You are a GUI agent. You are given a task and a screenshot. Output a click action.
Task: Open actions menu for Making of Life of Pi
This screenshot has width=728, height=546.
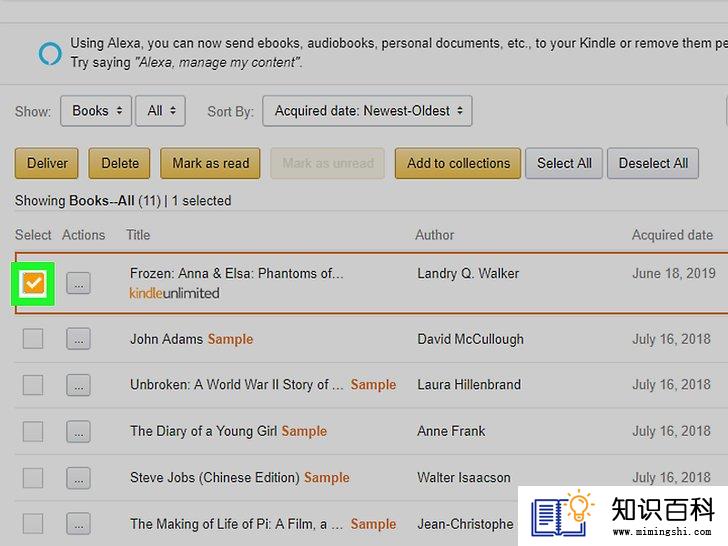point(78,524)
